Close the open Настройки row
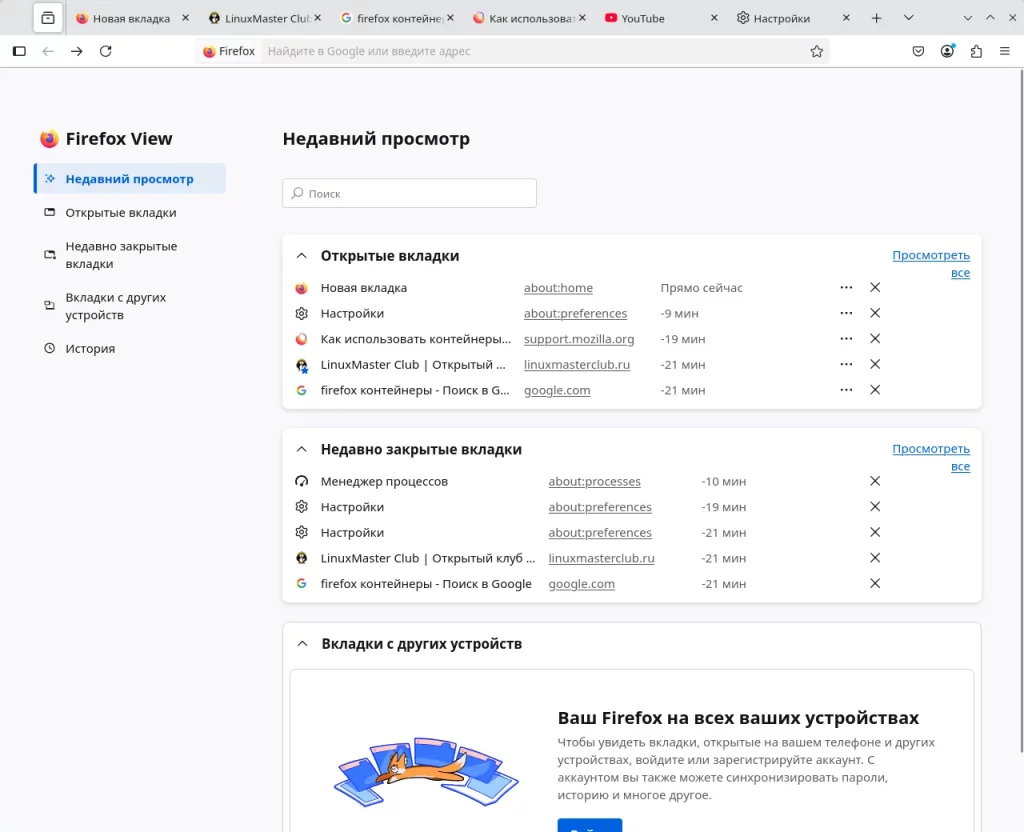This screenshot has height=832, width=1024. (875, 313)
